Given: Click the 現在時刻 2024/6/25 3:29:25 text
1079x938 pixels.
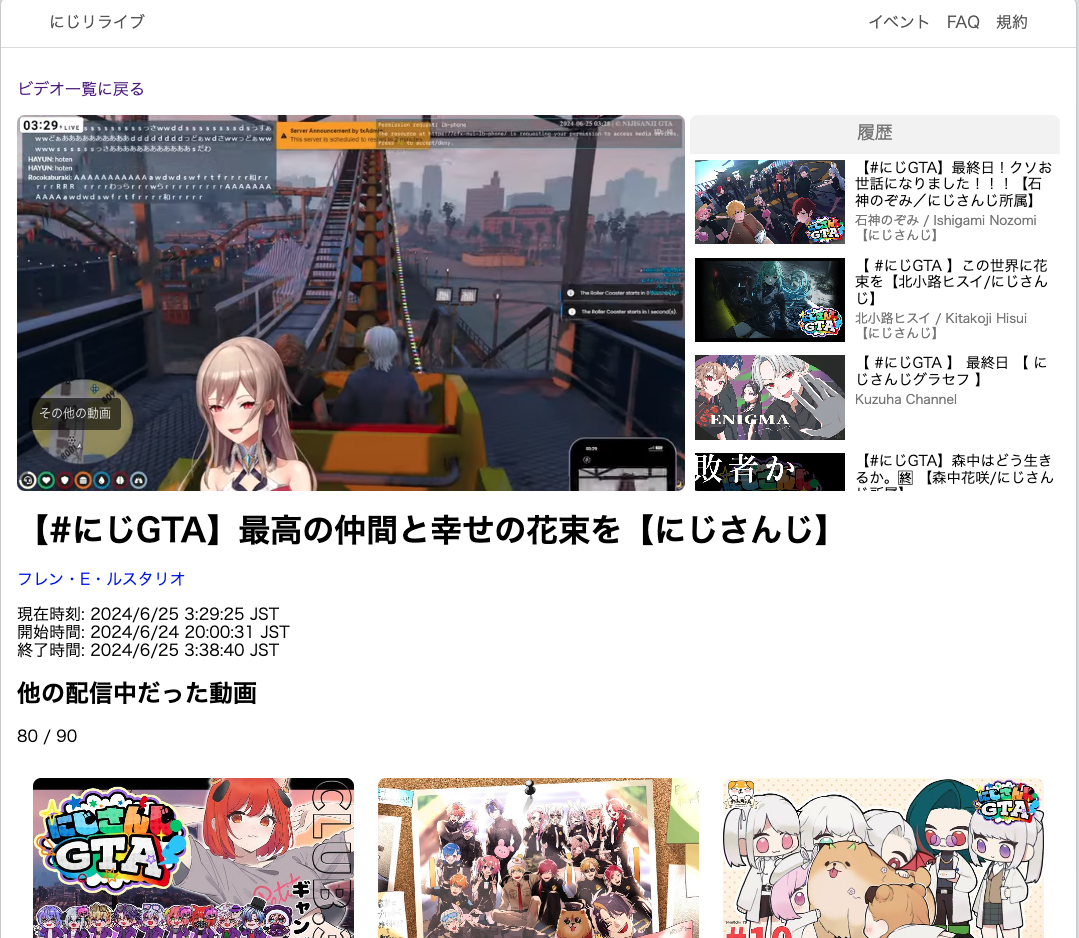Looking at the screenshot, I should 148,614.
